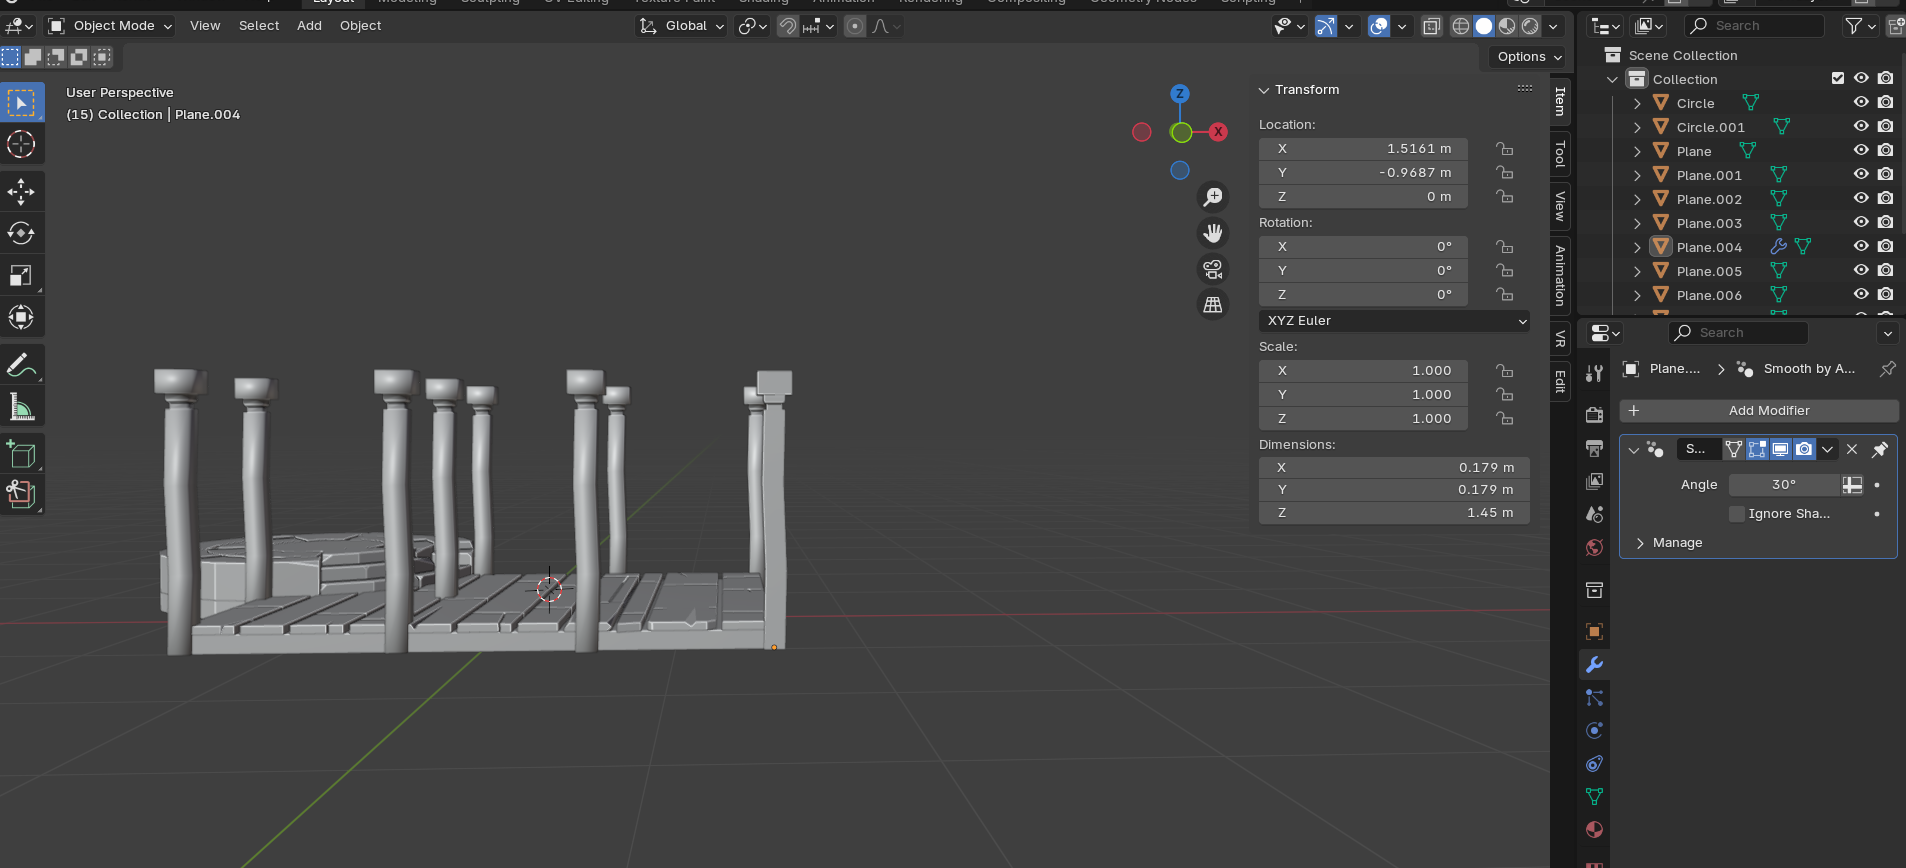The image size is (1906, 868).
Task: Switch to the Tool sidebar tab
Action: [1560, 154]
